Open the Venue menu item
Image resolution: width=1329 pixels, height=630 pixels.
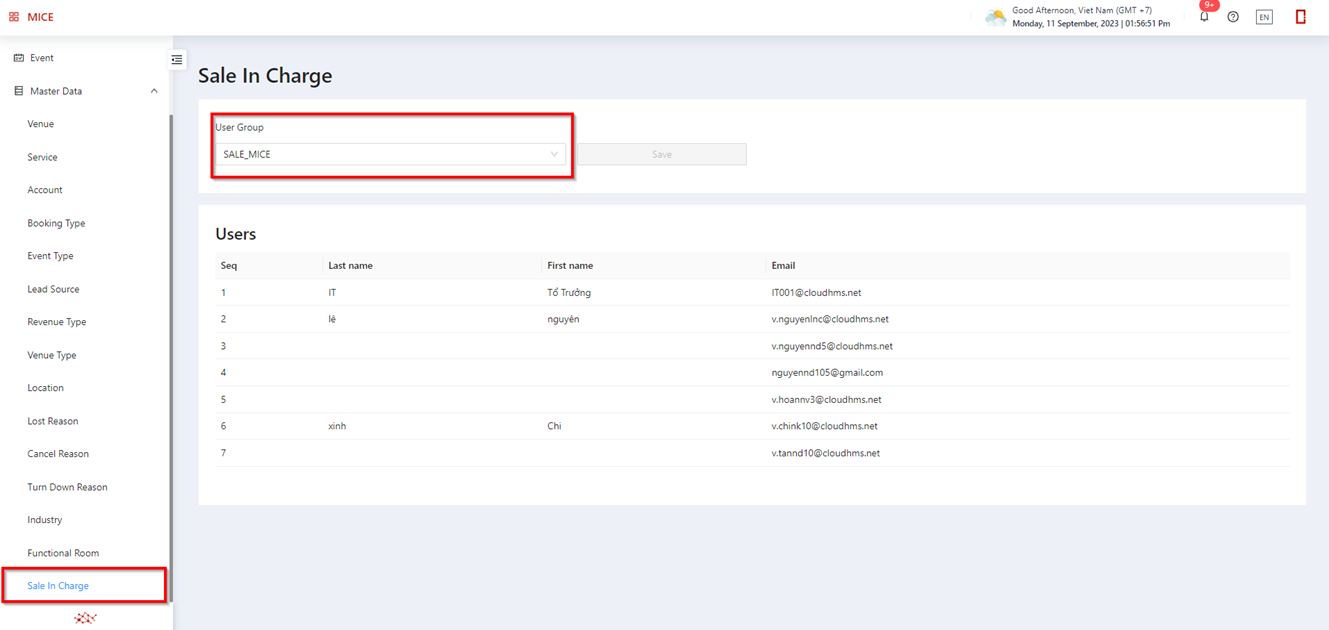(41, 124)
